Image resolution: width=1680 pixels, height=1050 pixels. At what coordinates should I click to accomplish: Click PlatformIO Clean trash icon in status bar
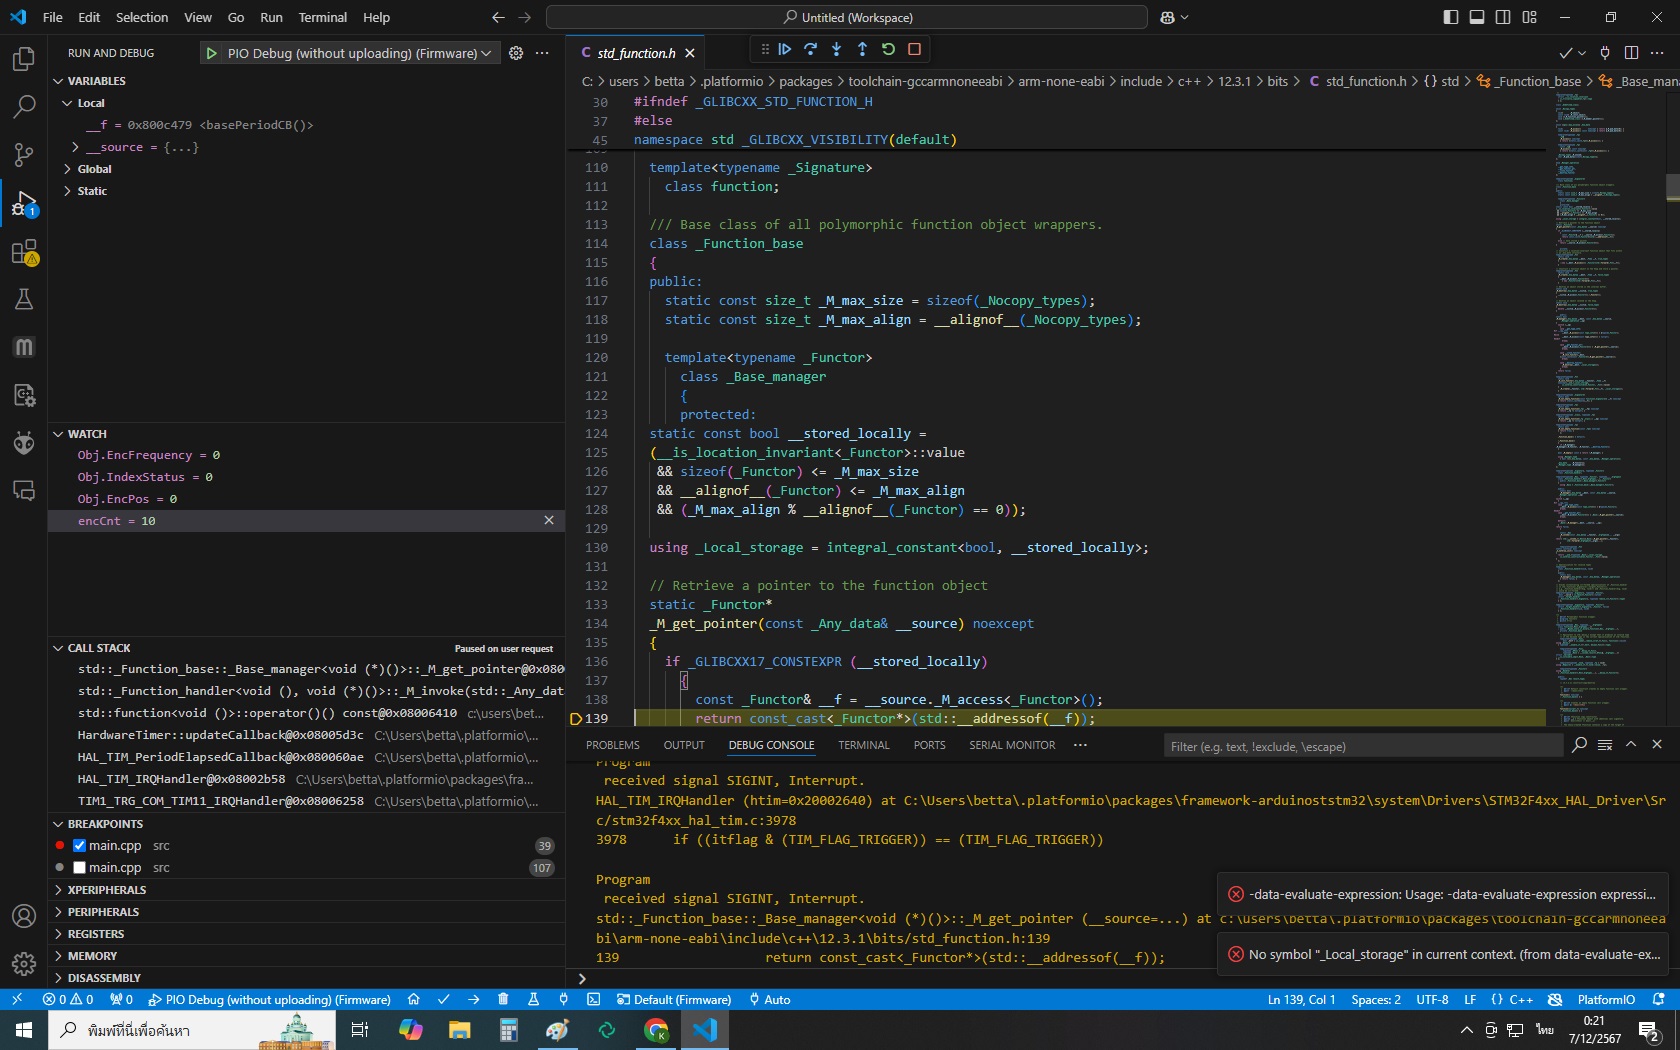(x=504, y=999)
